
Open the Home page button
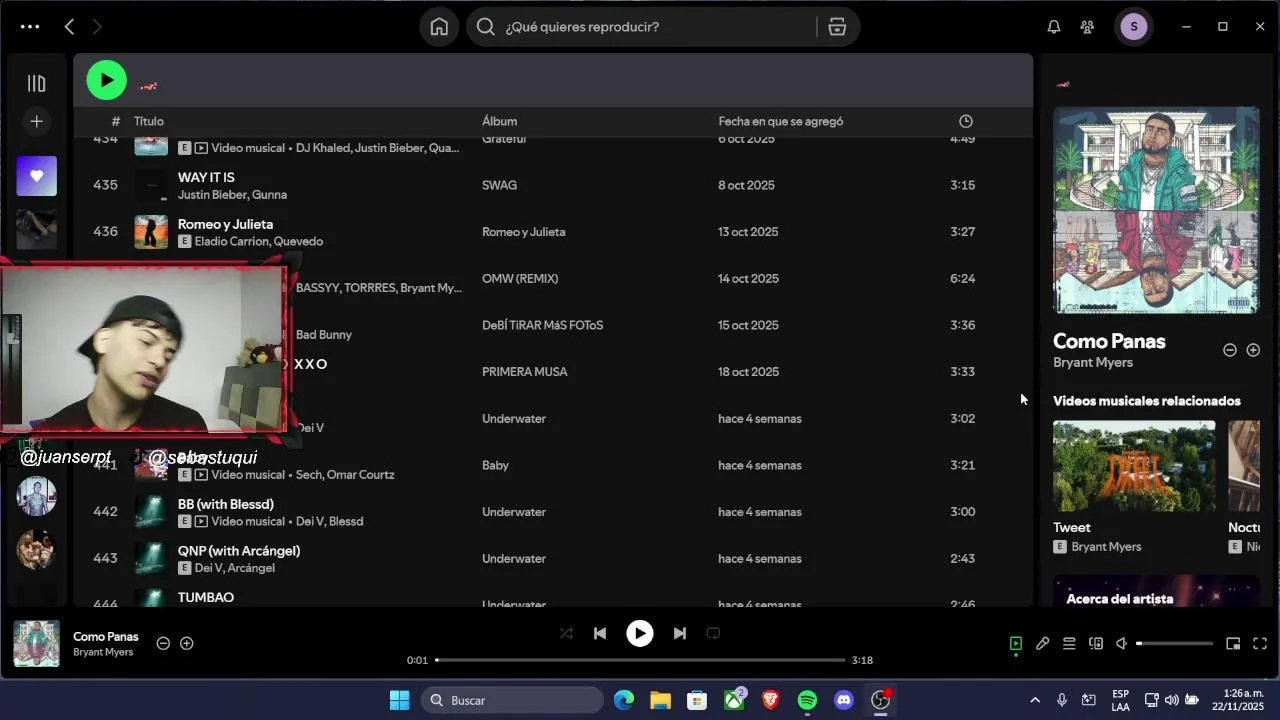click(439, 27)
